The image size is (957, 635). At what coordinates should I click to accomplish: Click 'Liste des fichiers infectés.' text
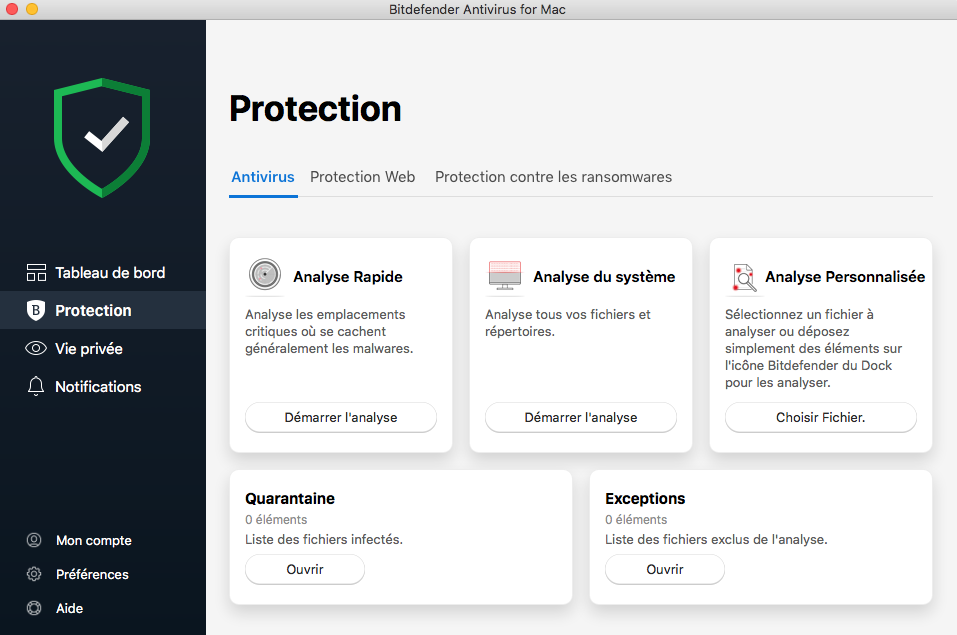tap(323, 539)
